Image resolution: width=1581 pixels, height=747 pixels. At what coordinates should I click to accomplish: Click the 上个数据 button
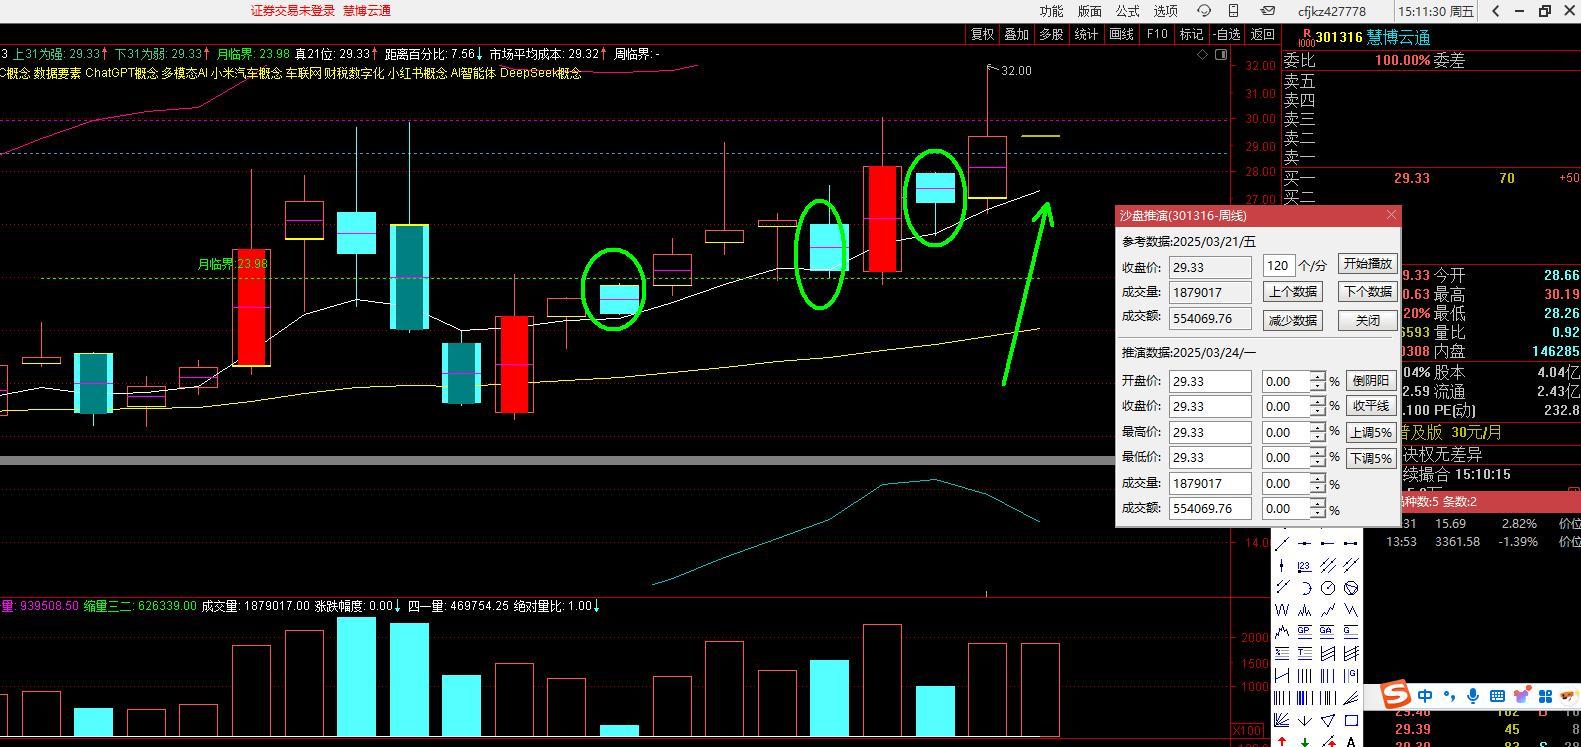point(1292,292)
